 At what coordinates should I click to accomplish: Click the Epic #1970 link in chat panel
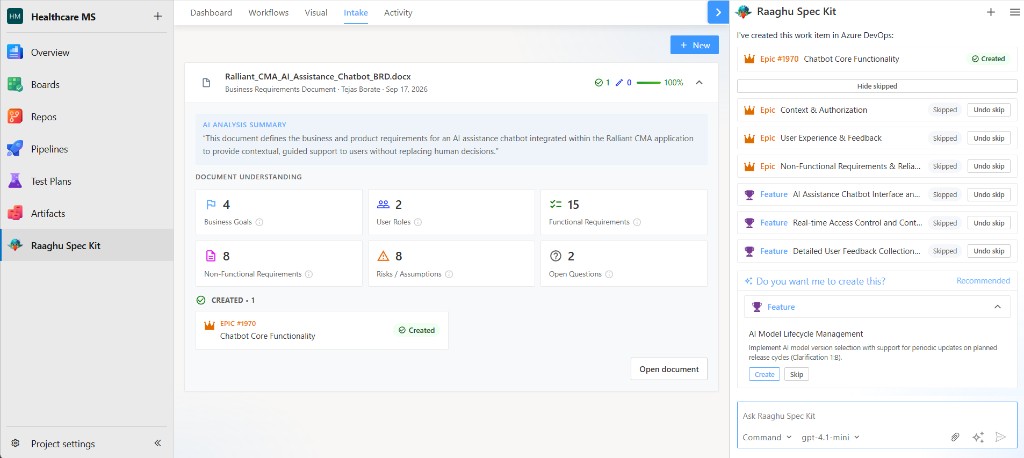779,59
